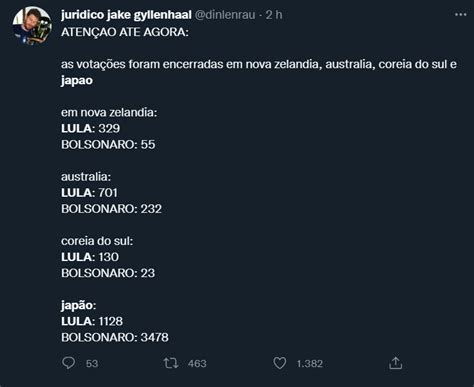Viewport: 474px width, 387px height.
Task: Select the 53 replies count
Action: pyautogui.click(x=92, y=363)
